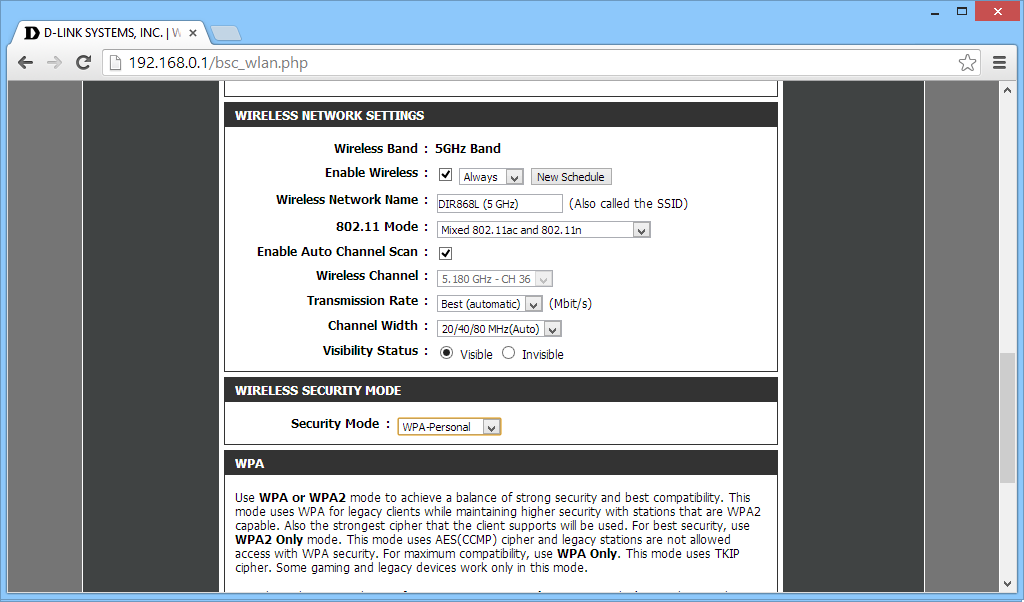Viewport: 1024px width, 602px height.
Task: Select the Invisible visibility status option
Action: click(x=508, y=353)
